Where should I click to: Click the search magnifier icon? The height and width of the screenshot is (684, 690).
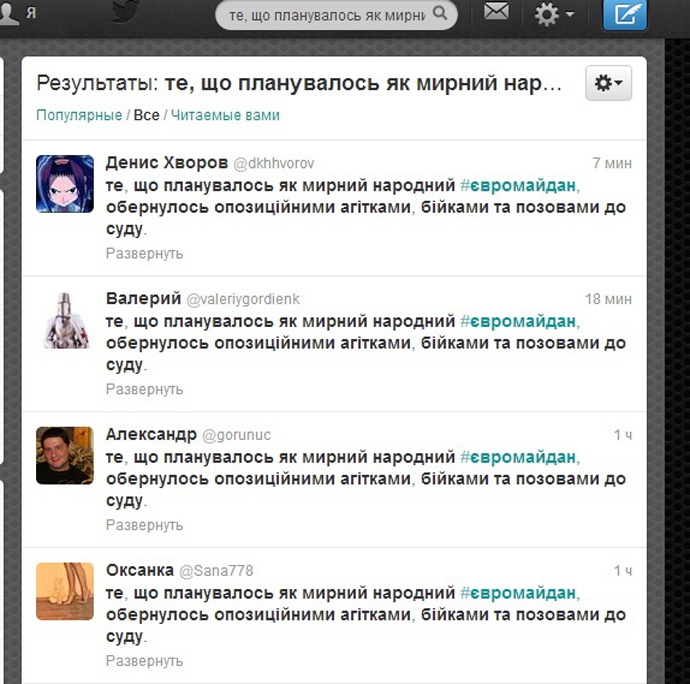click(440, 14)
